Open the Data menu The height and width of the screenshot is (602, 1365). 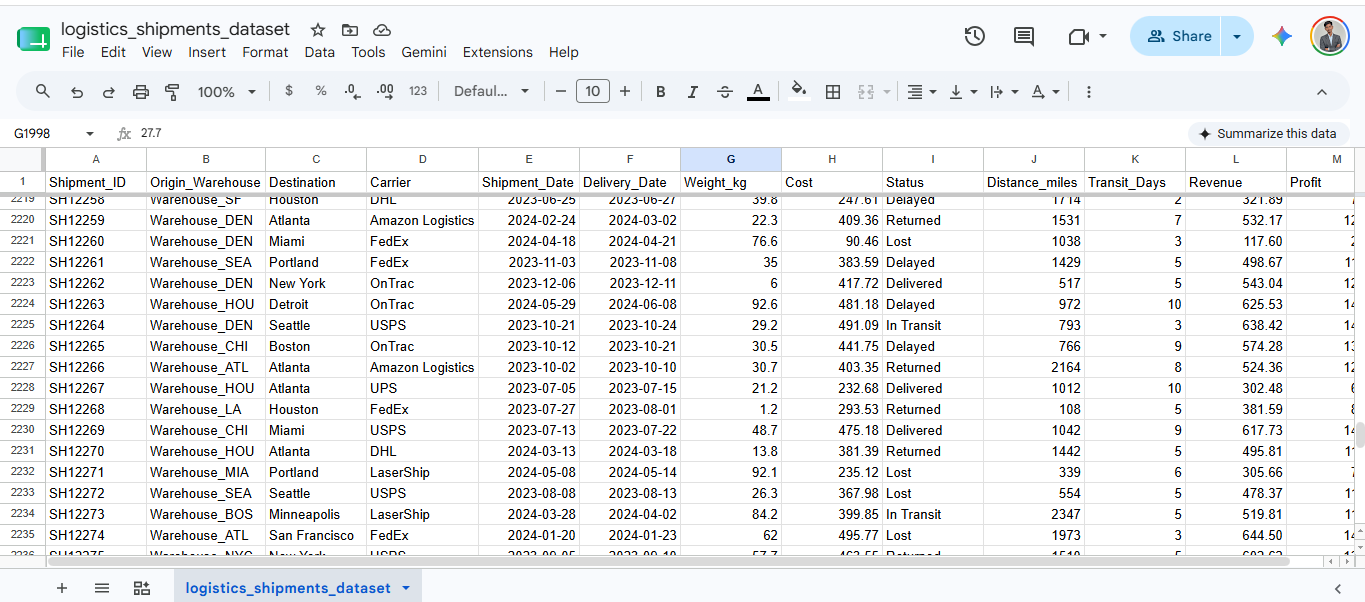coord(320,52)
